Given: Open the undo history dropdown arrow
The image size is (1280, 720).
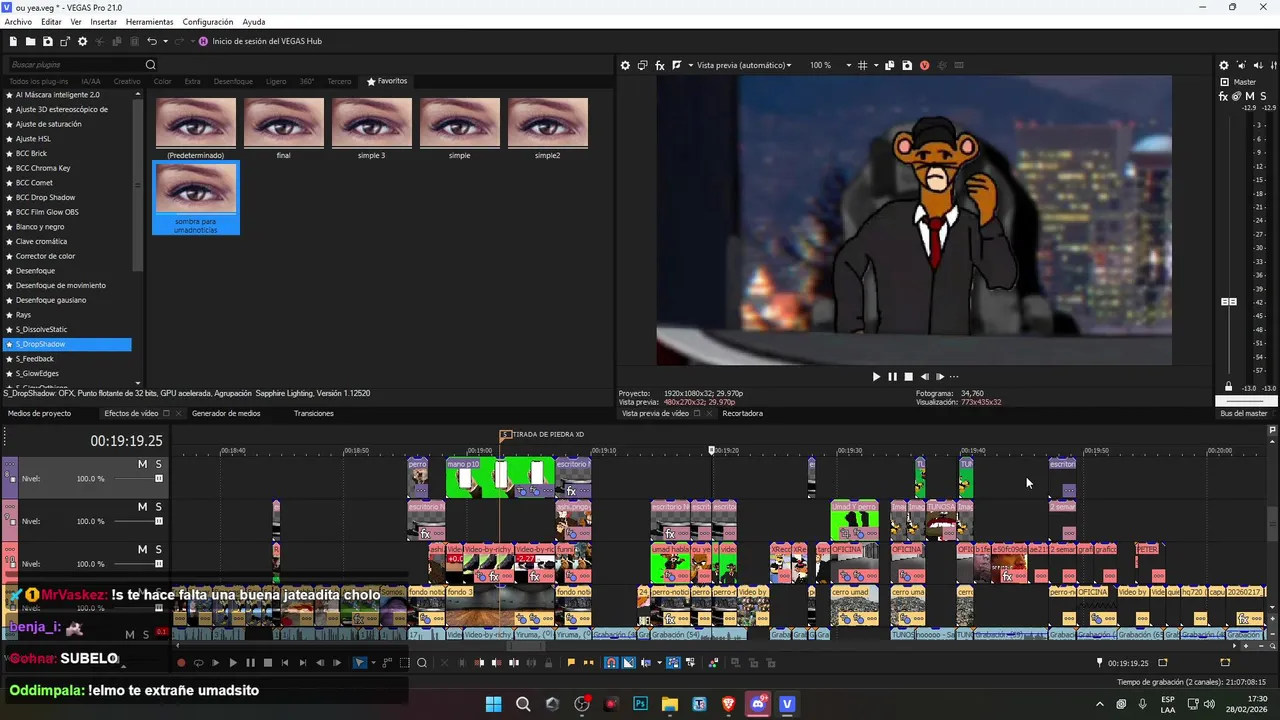Looking at the screenshot, I should point(165,41).
